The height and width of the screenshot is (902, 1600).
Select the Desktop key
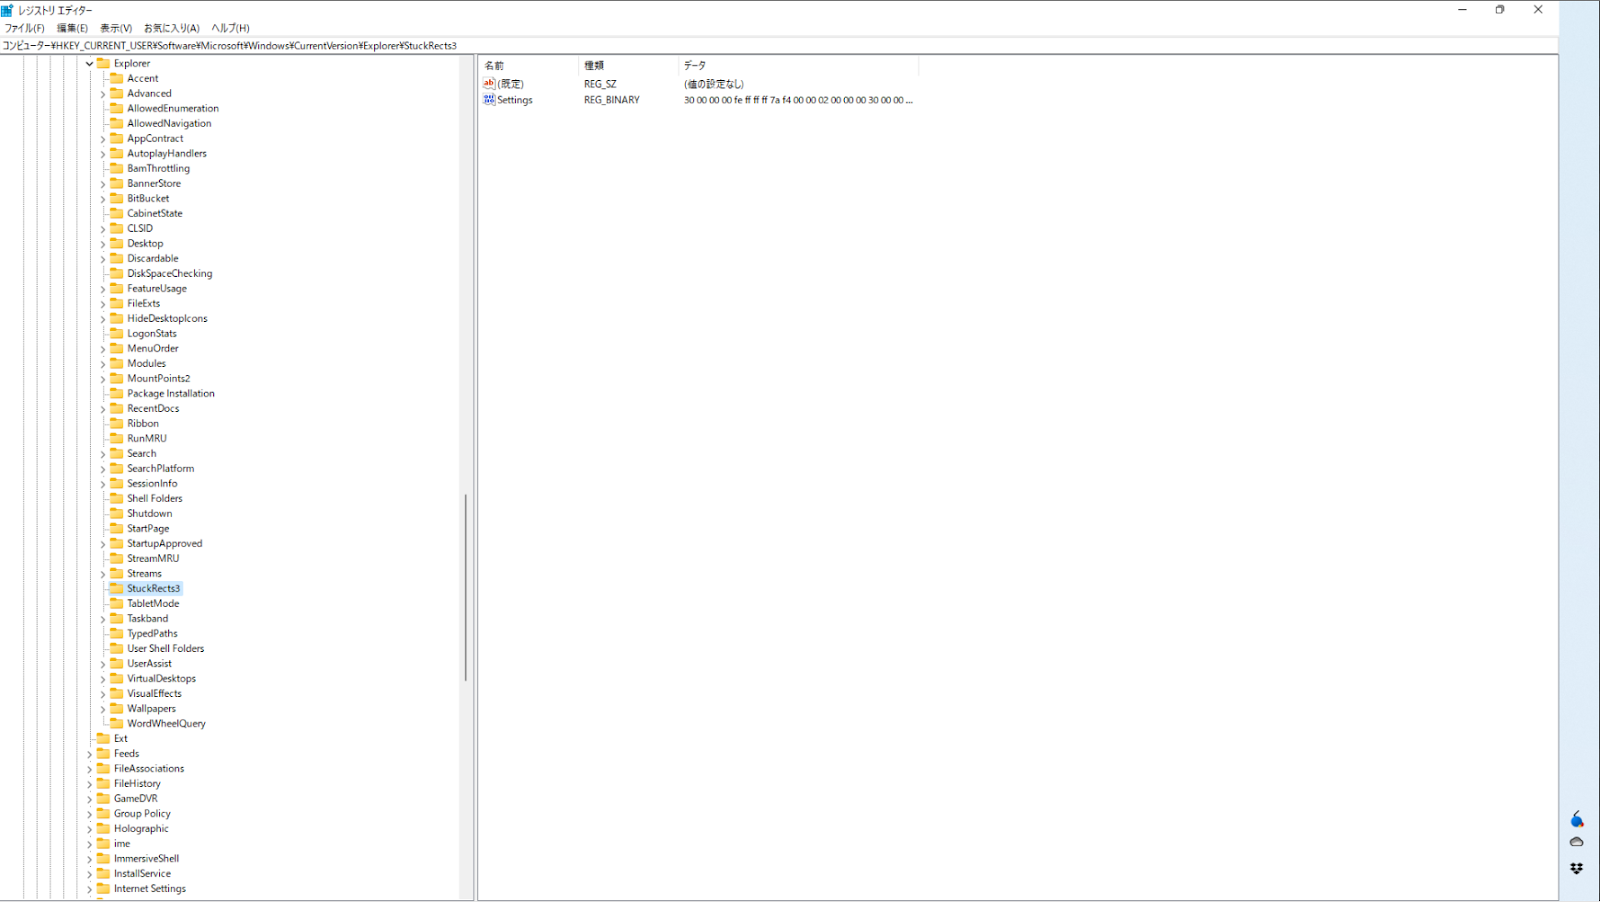(x=145, y=244)
